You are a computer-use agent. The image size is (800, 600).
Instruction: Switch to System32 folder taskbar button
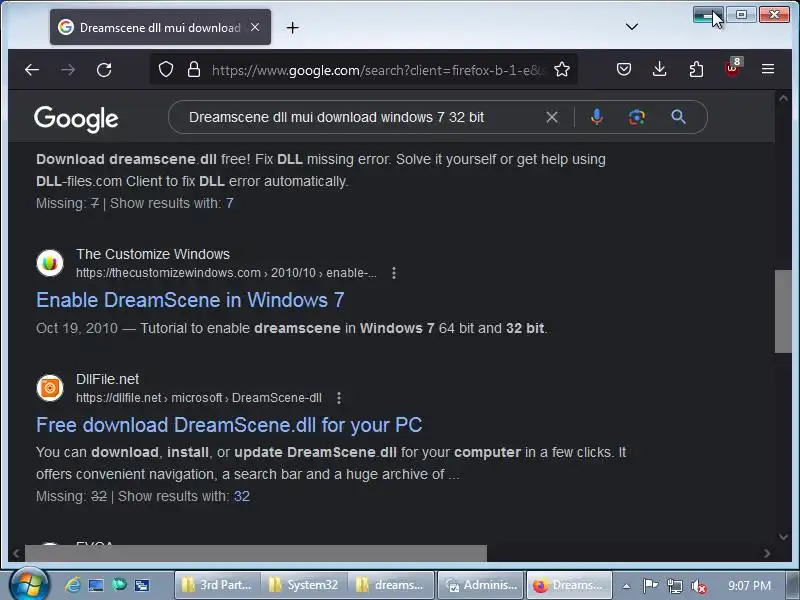pyautogui.click(x=304, y=585)
